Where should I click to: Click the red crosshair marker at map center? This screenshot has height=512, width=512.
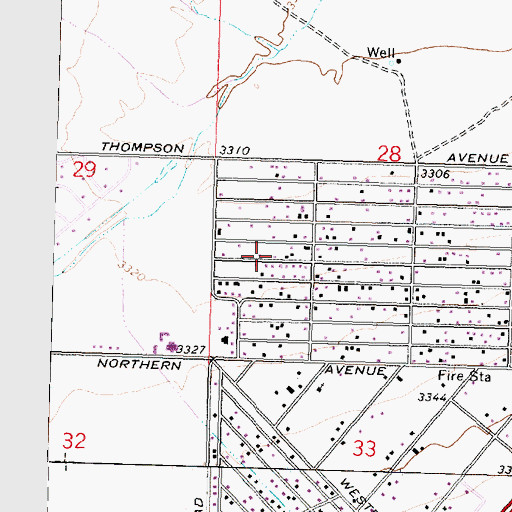pyautogui.click(x=256, y=256)
